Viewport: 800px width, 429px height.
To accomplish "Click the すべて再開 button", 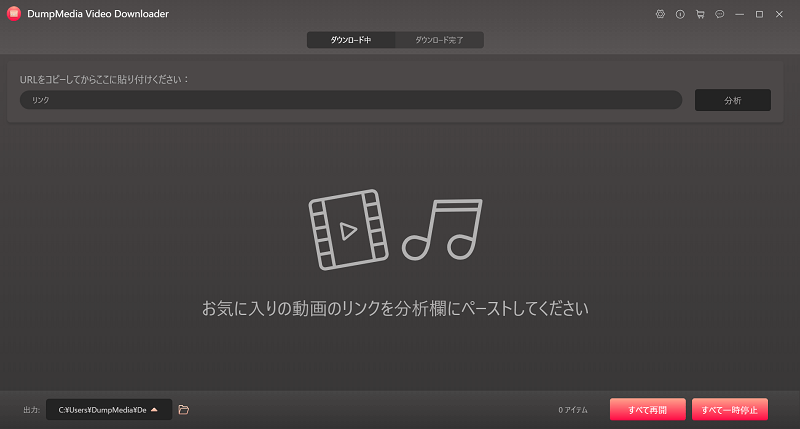I will 647,410.
